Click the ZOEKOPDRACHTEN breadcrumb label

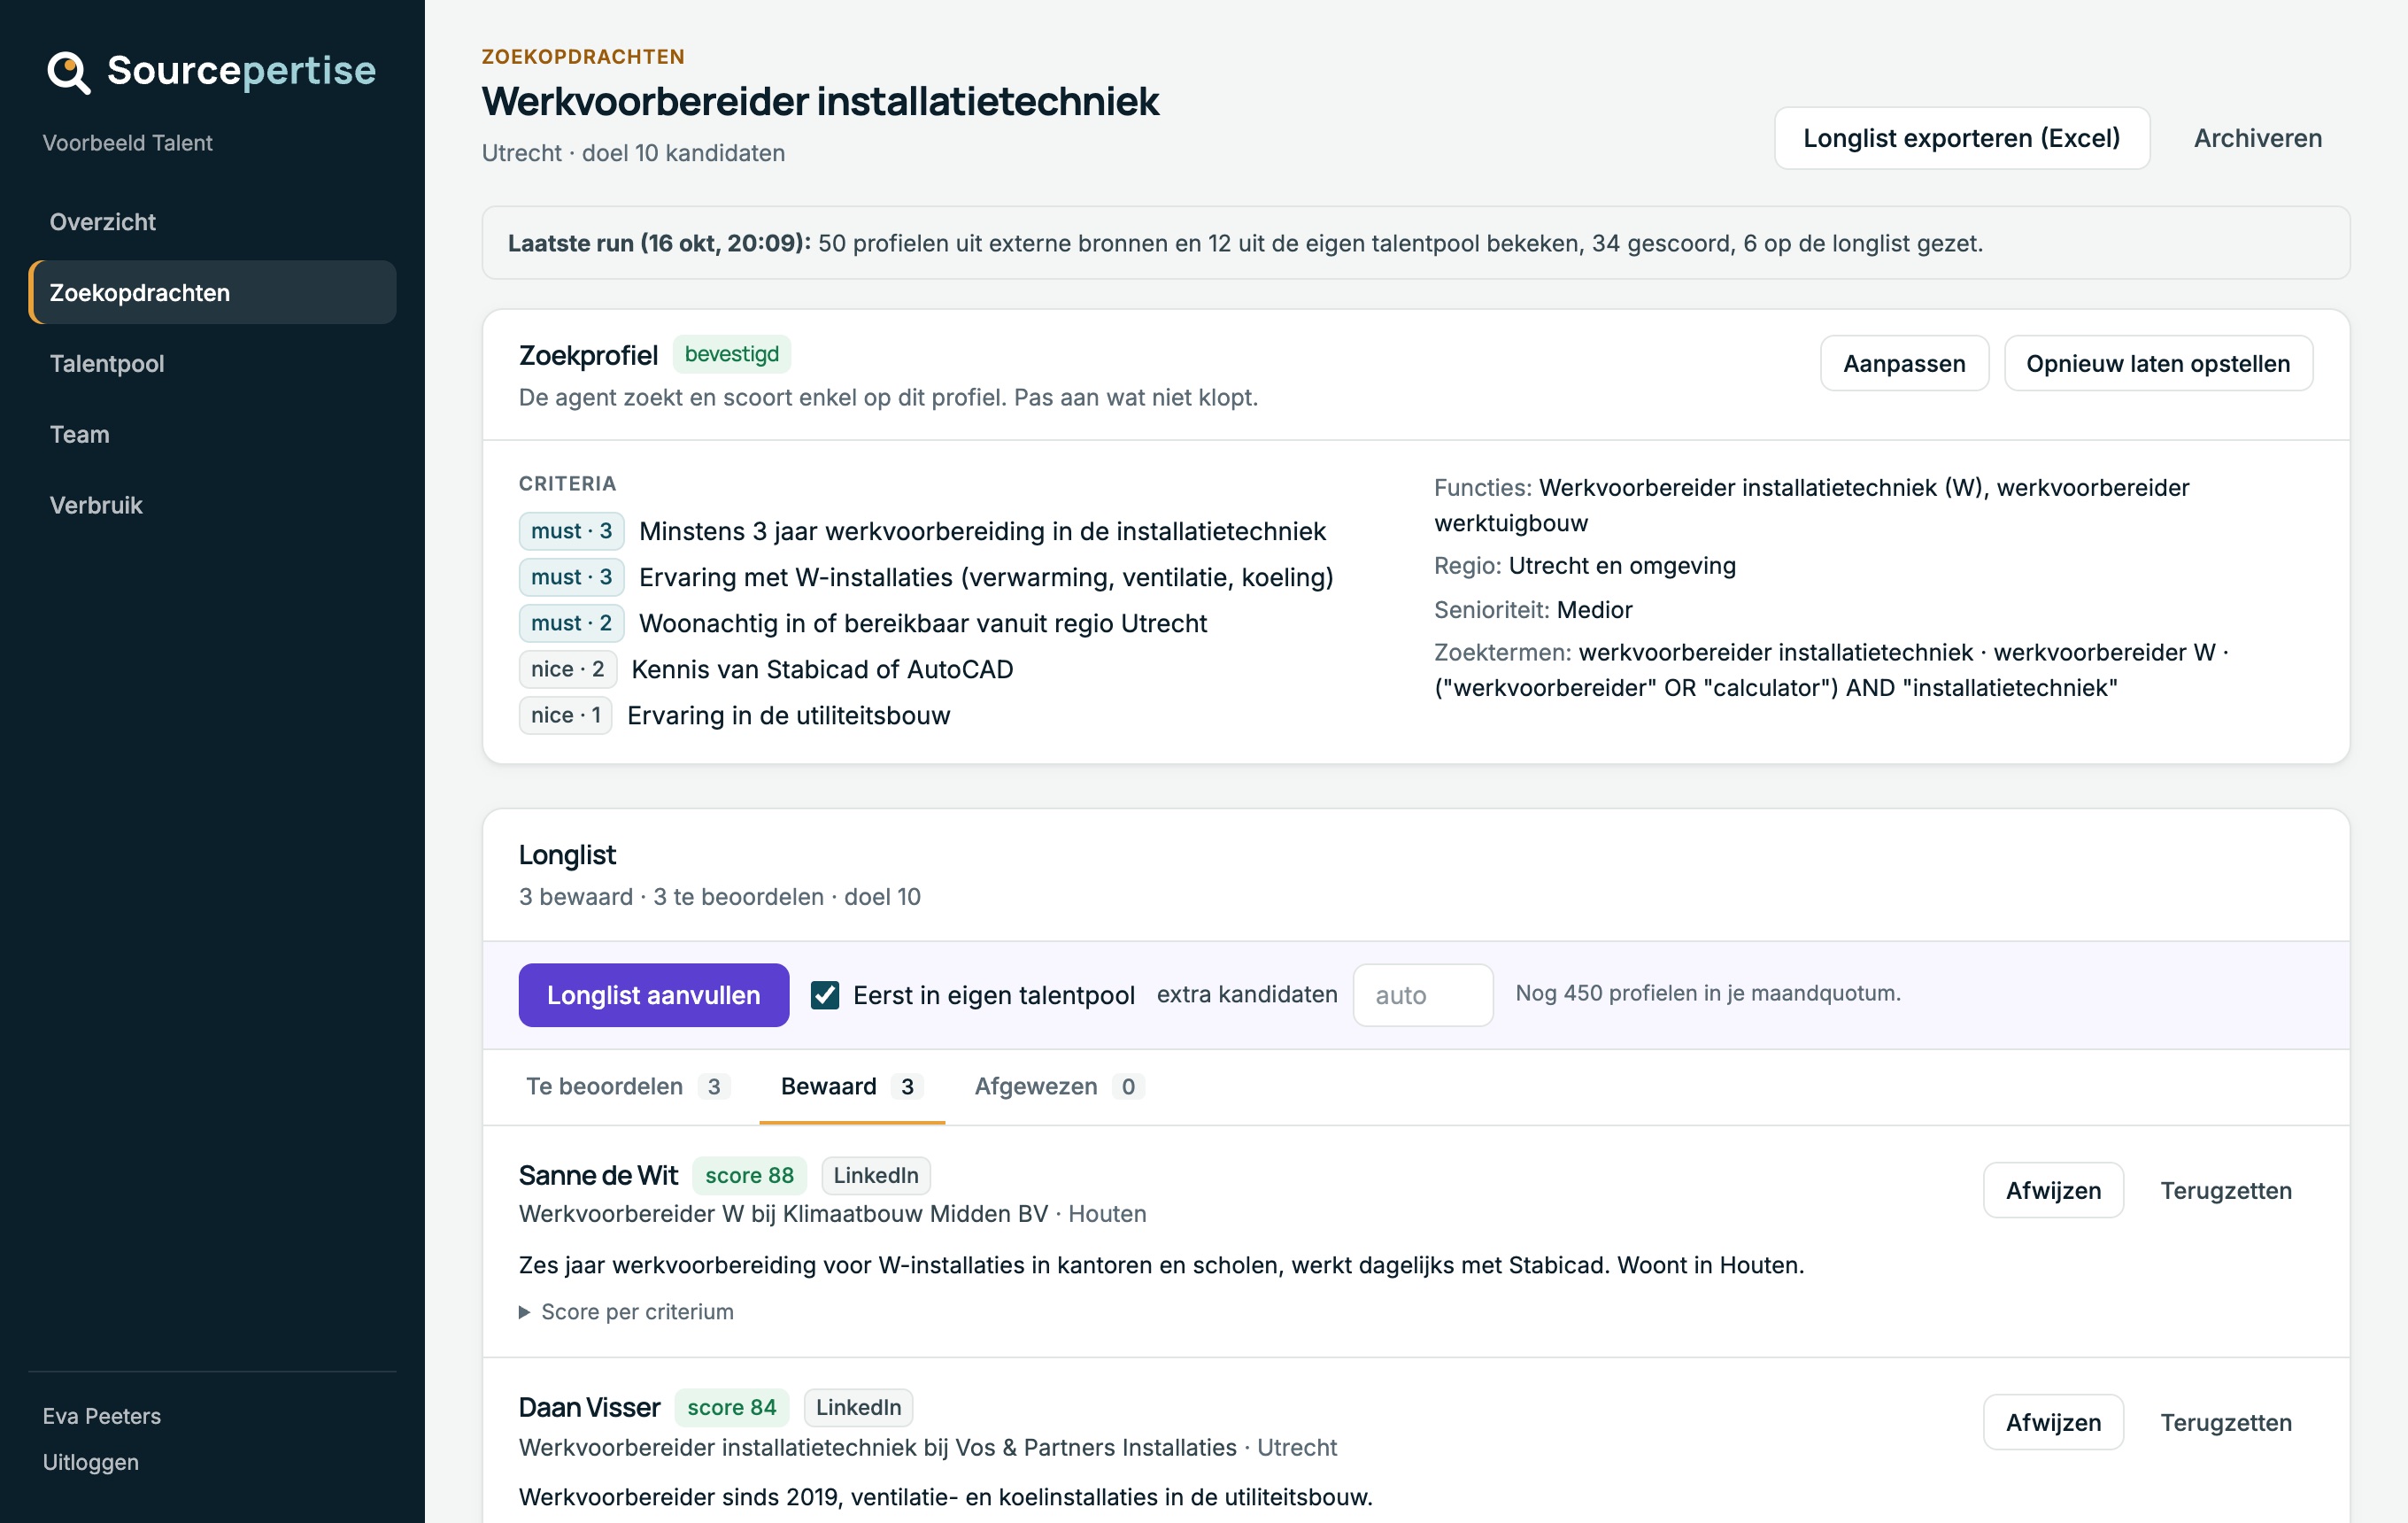[x=583, y=57]
